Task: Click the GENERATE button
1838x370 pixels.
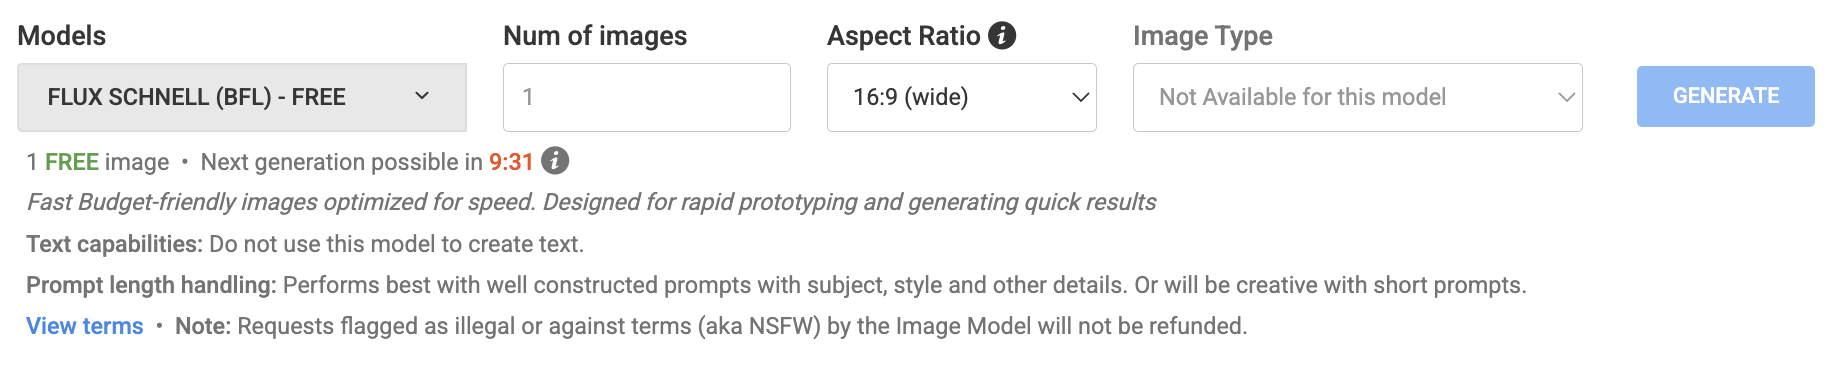Action: (x=1726, y=96)
